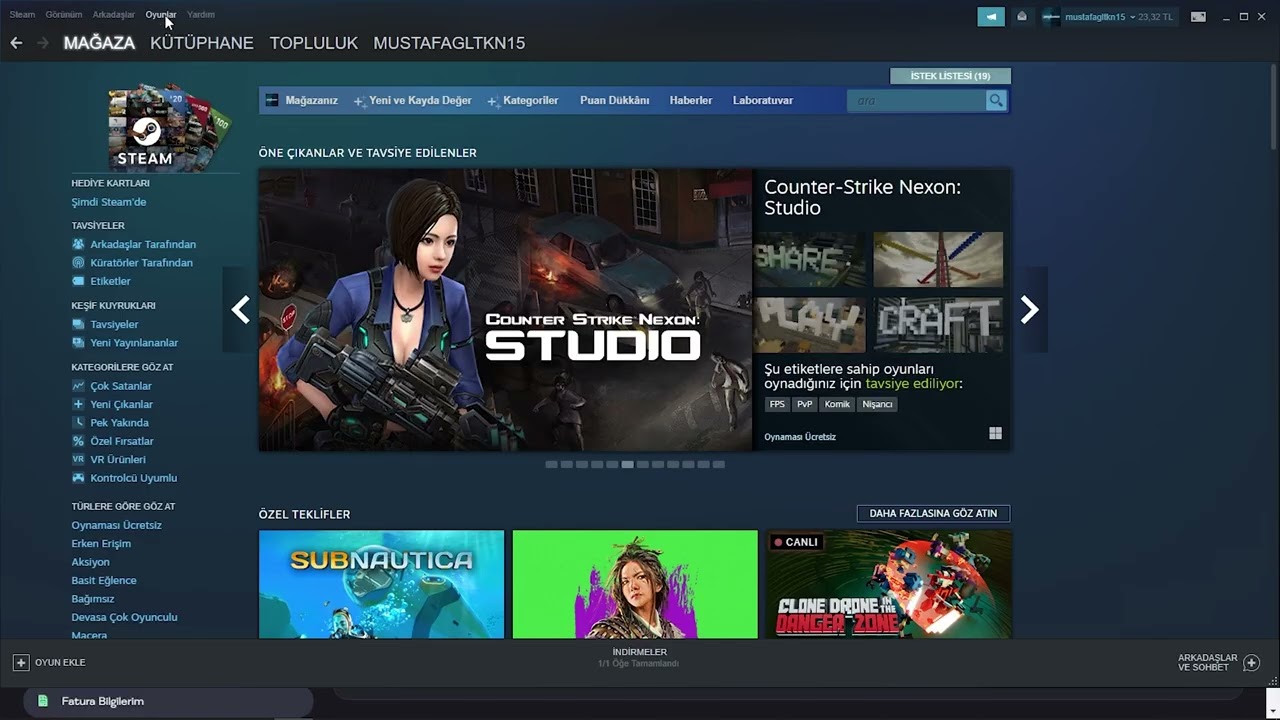
Task: Go forward with the right arrow
Action: [x=43, y=43]
